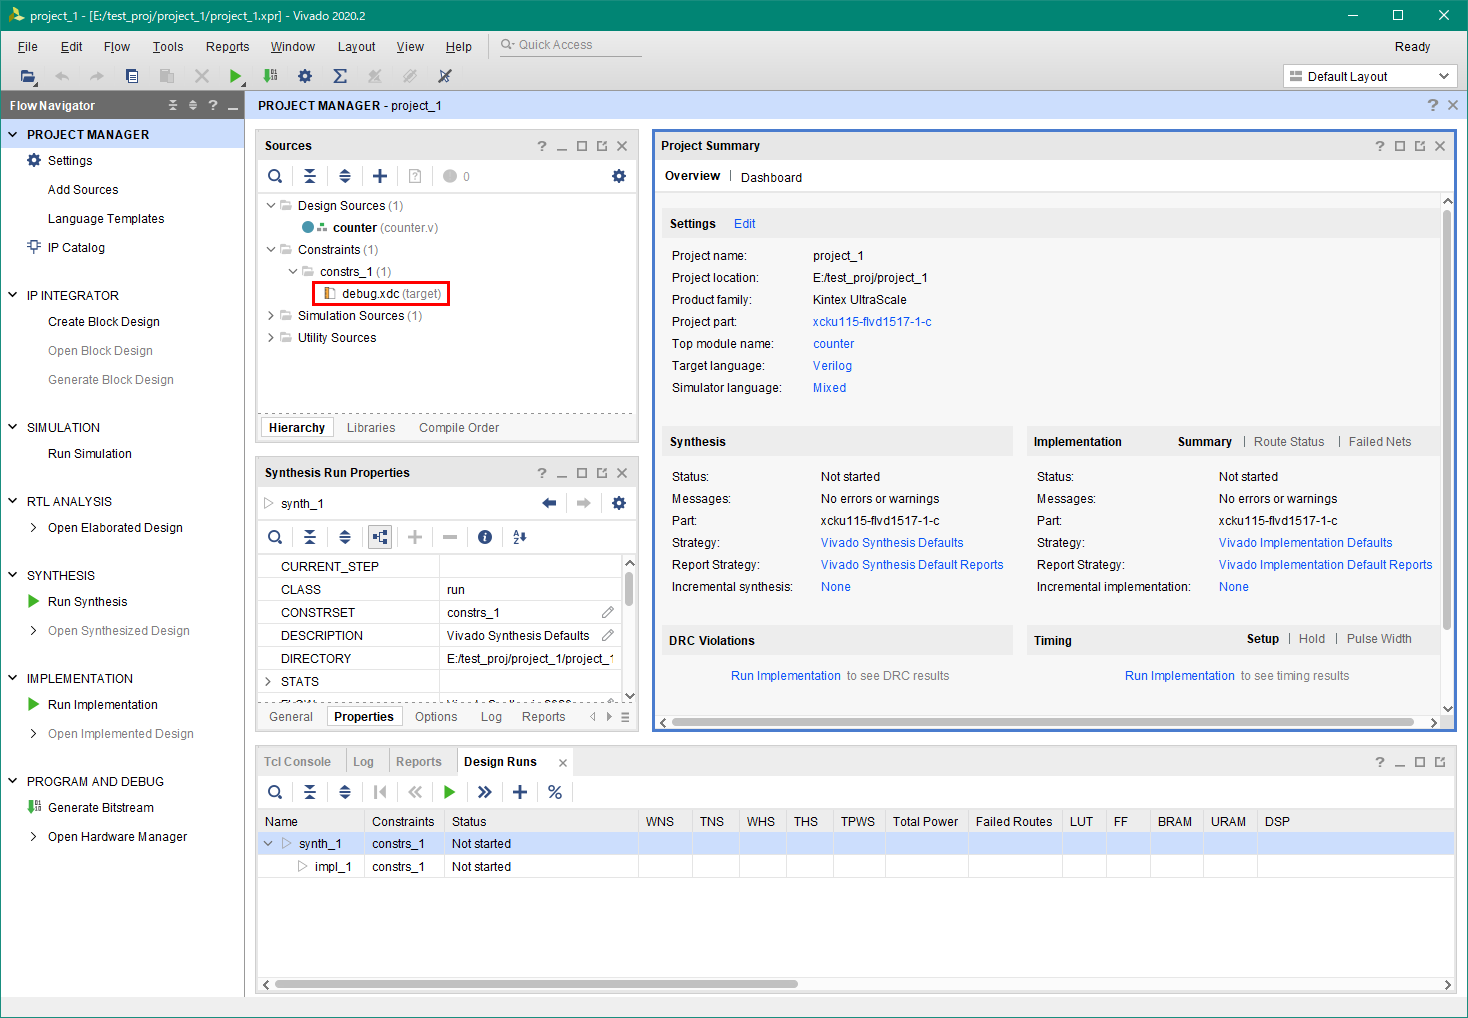1468x1018 pixels.
Task: Expand Simulation Sources folder
Action: pos(271,315)
